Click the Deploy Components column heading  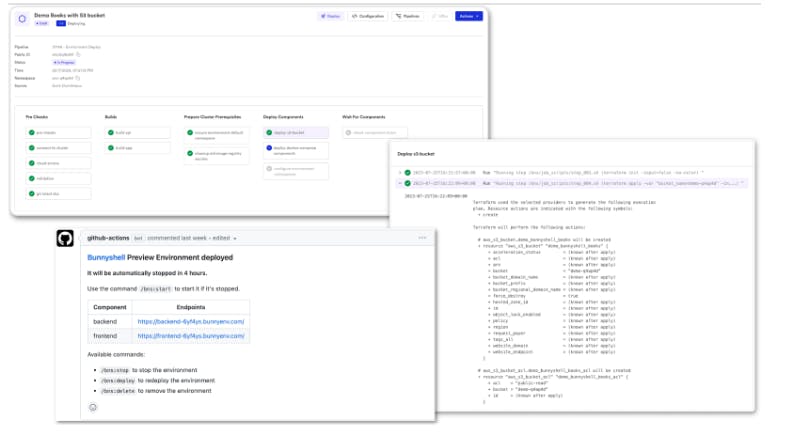283,117
